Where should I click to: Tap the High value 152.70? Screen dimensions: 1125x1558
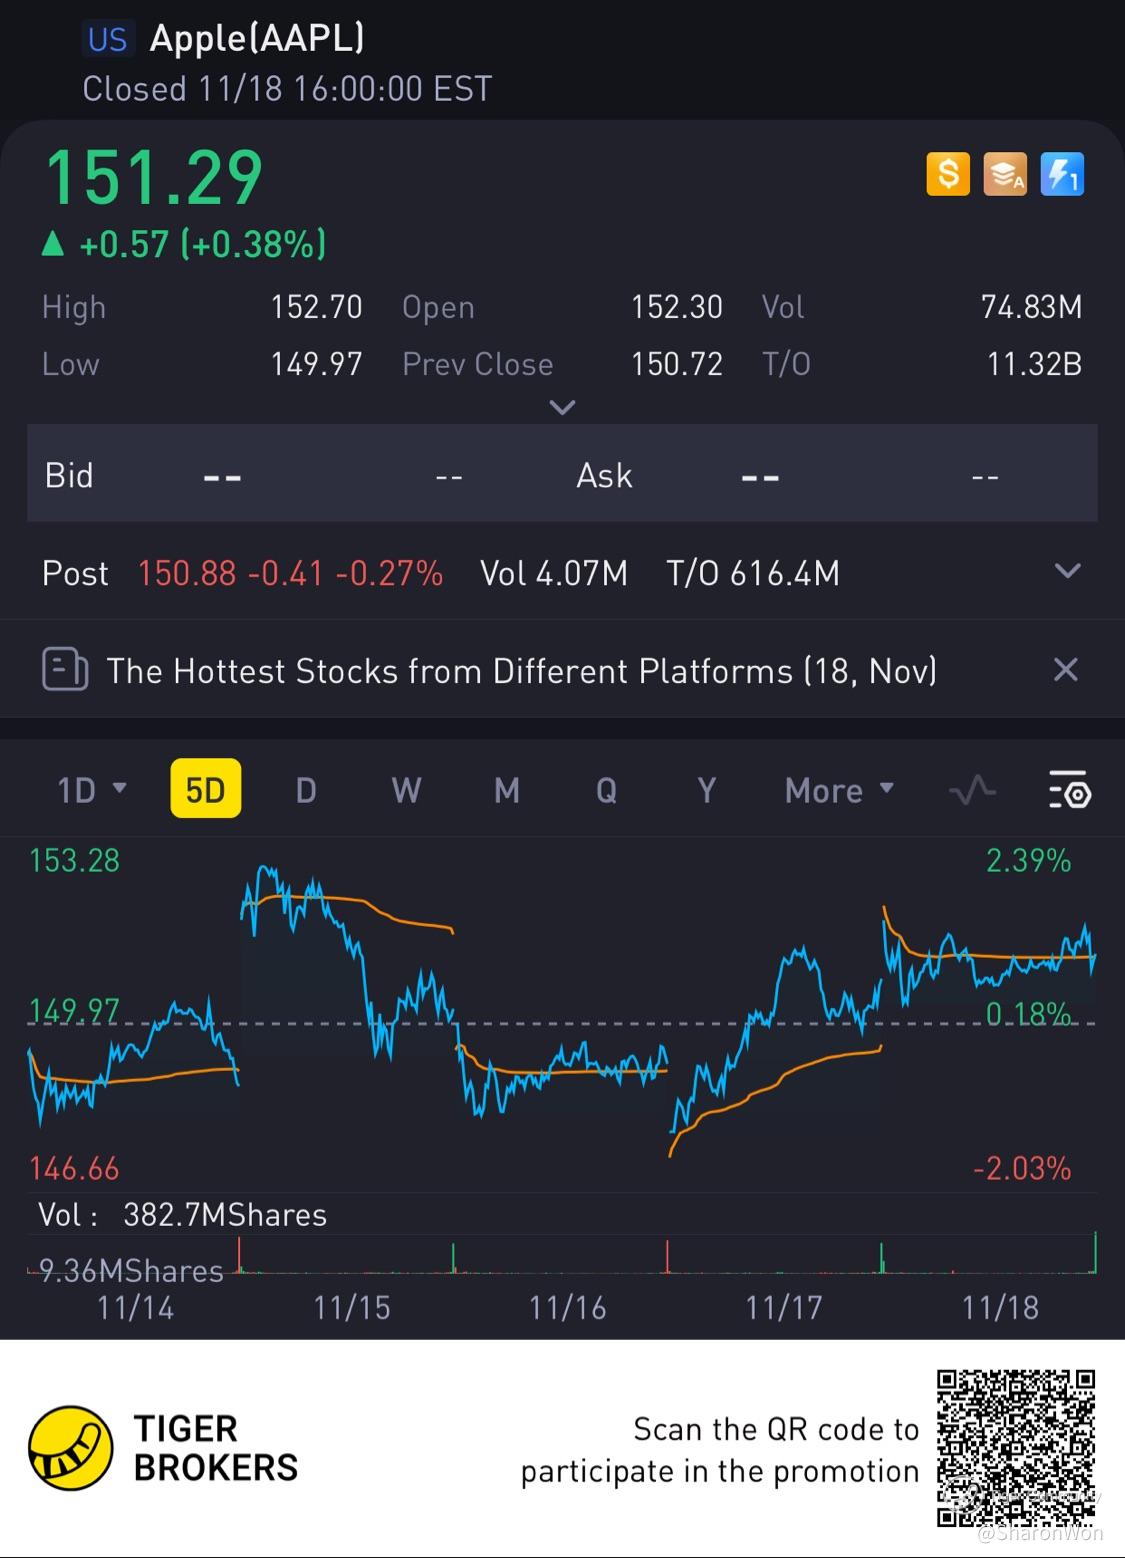316,307
